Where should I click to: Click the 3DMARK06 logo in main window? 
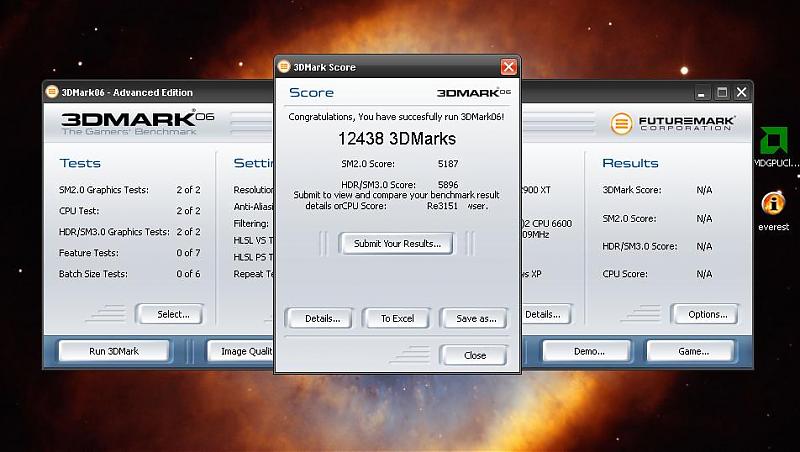[x=138, y=122]
